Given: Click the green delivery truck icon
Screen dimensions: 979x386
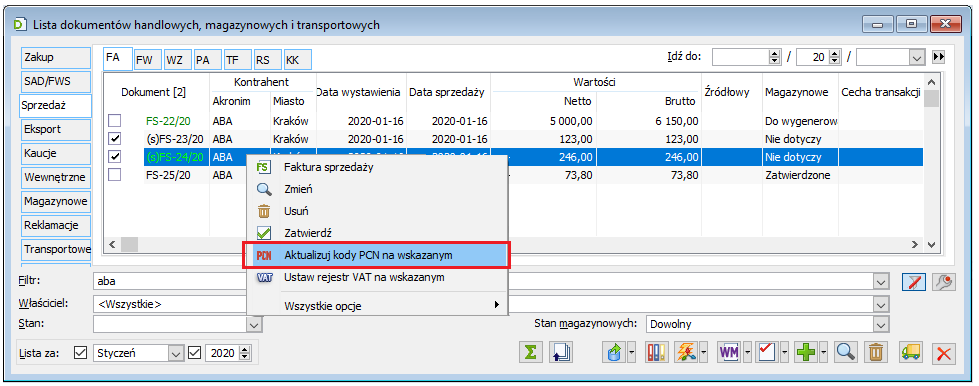Looking at the screenshot, I should [911, 352].
